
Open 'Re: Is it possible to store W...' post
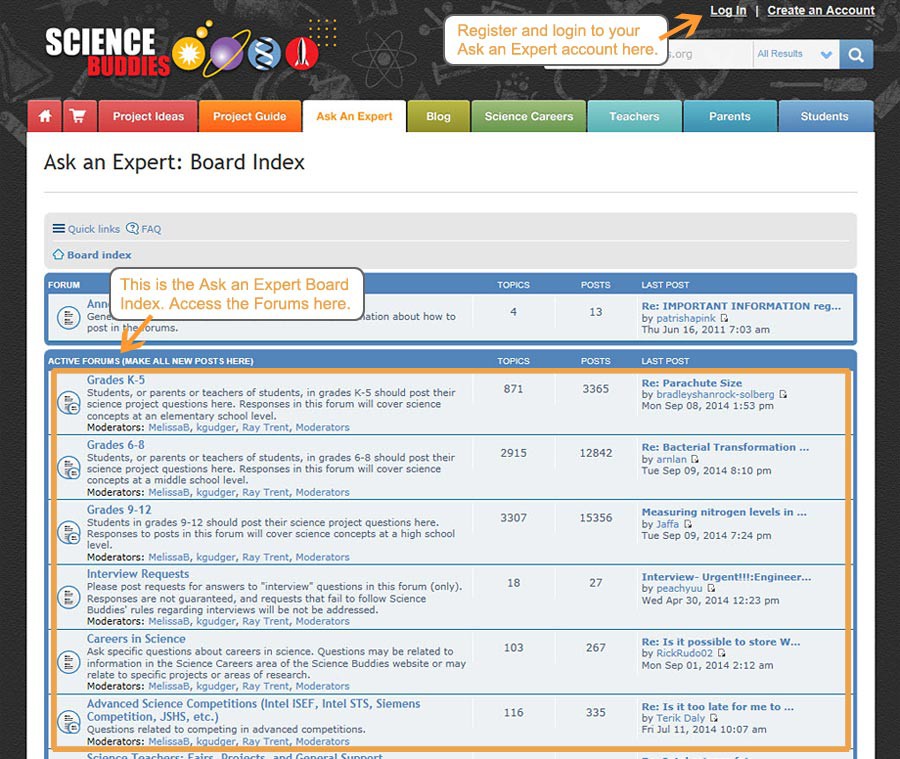[721, 642]
